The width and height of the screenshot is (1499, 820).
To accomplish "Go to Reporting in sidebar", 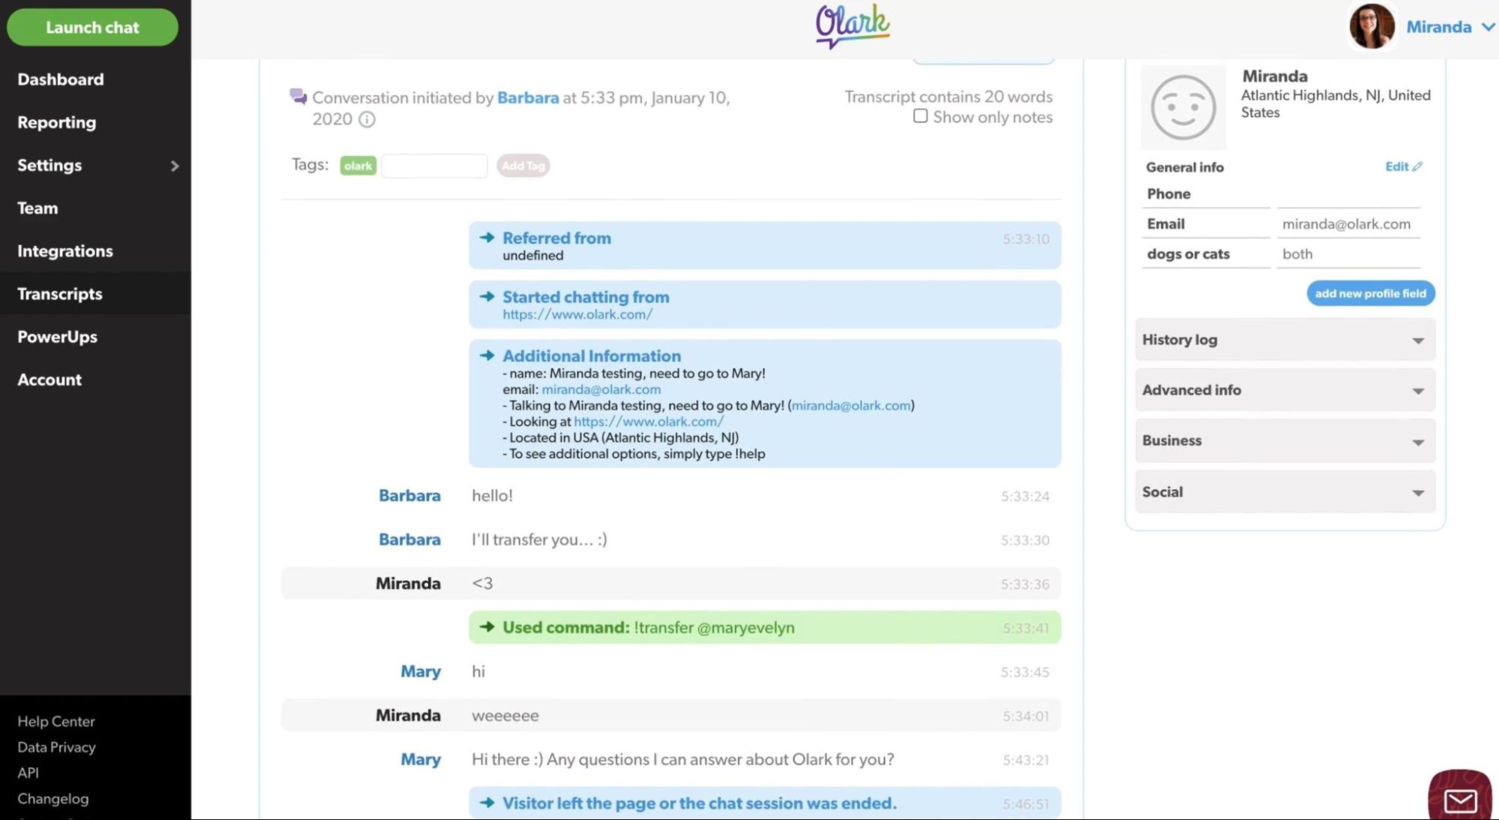I will coord(56,122).
